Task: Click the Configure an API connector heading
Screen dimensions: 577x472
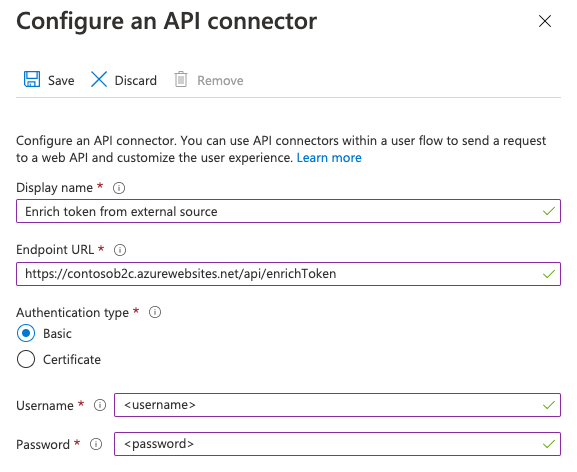Action: coord(166,21)
